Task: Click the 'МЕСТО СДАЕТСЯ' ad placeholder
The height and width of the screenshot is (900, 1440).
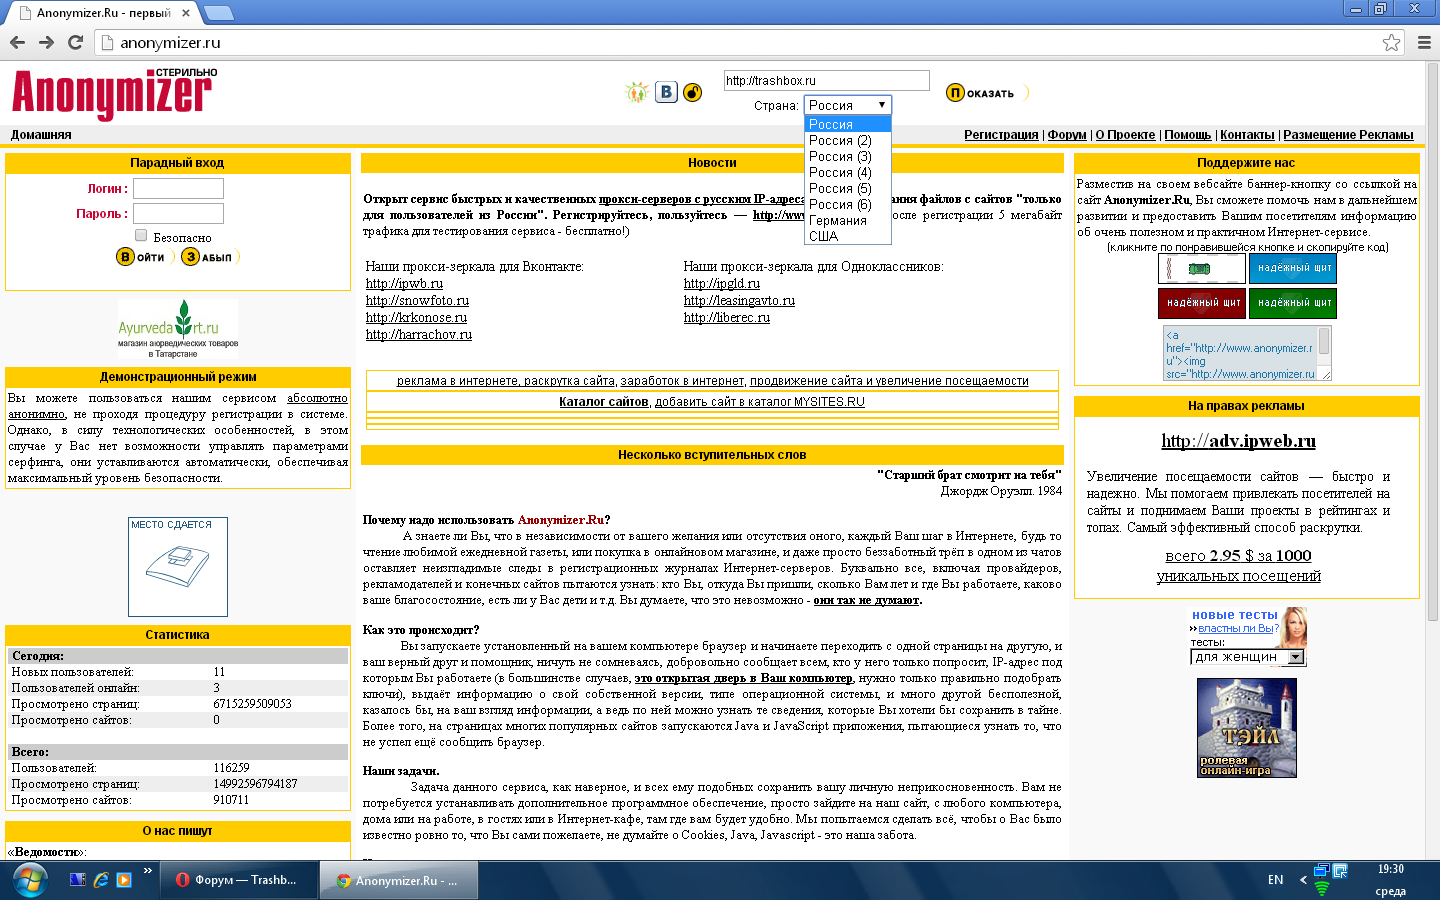Action: point(178,566)
